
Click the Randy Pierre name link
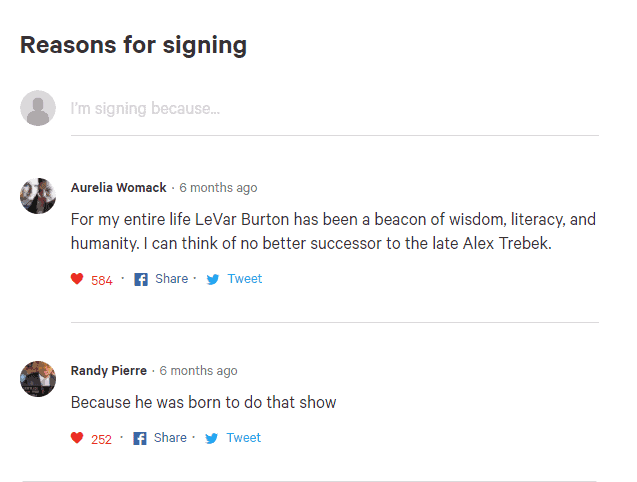coord(108,371)
